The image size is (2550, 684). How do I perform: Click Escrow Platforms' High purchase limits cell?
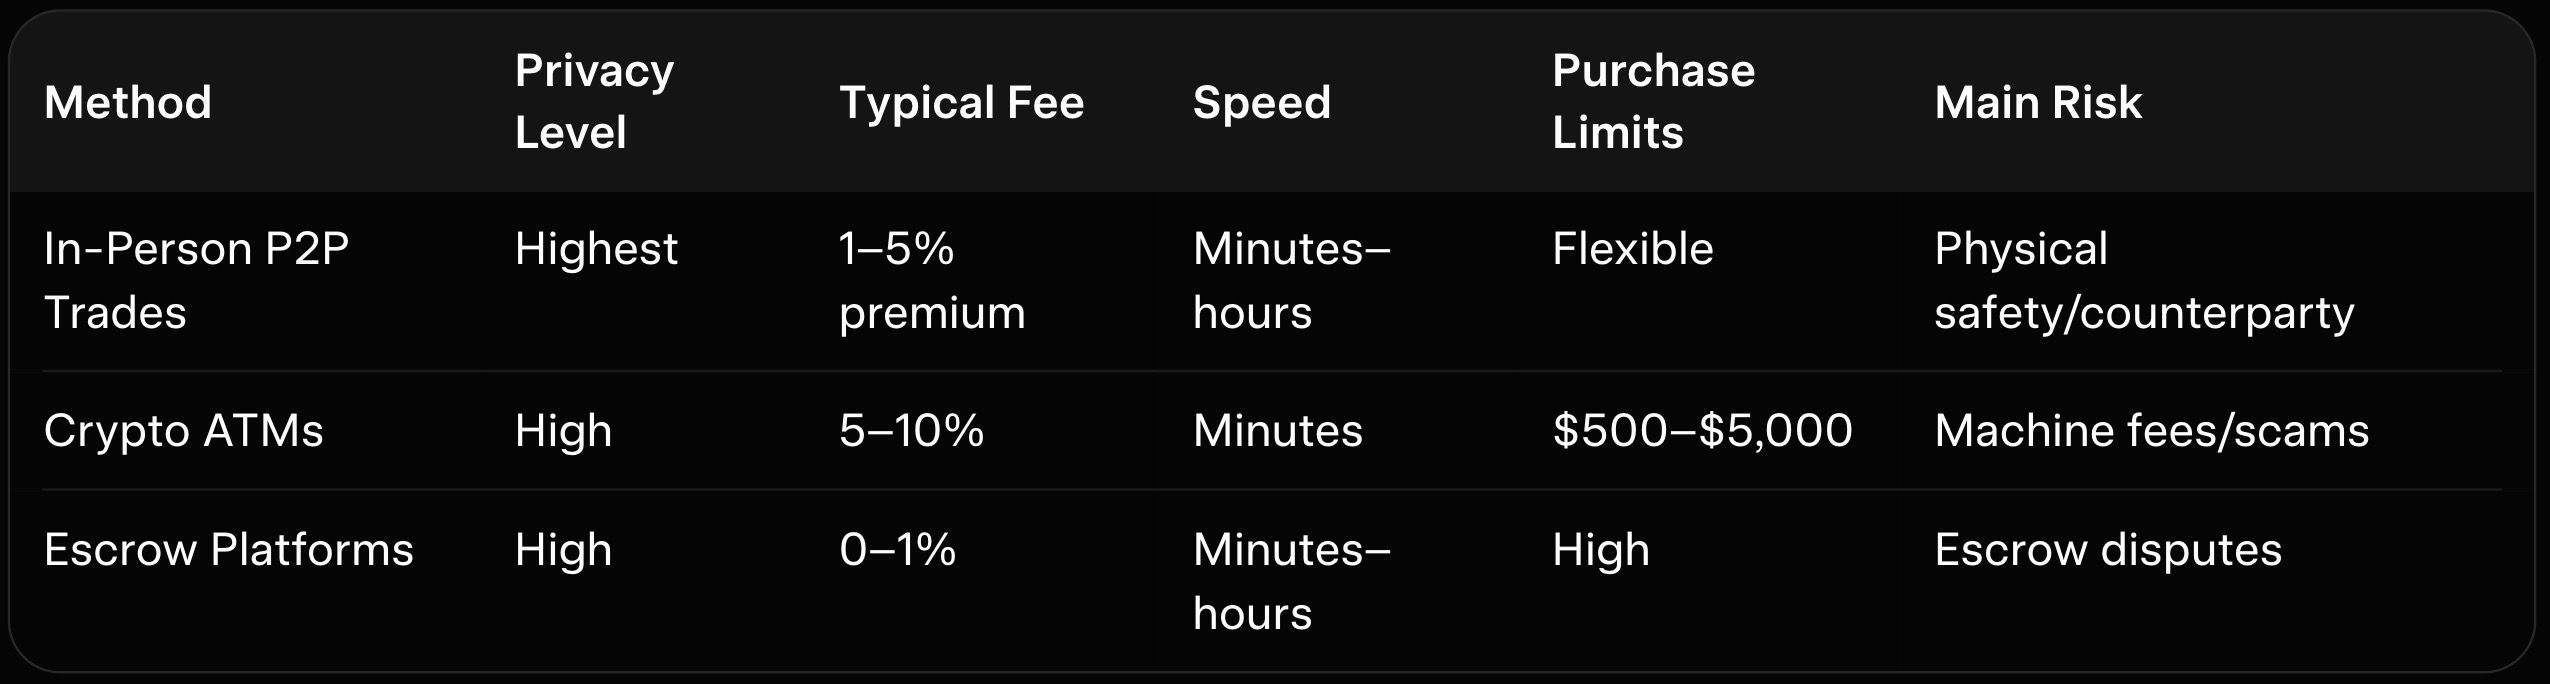coord(1600,550)
